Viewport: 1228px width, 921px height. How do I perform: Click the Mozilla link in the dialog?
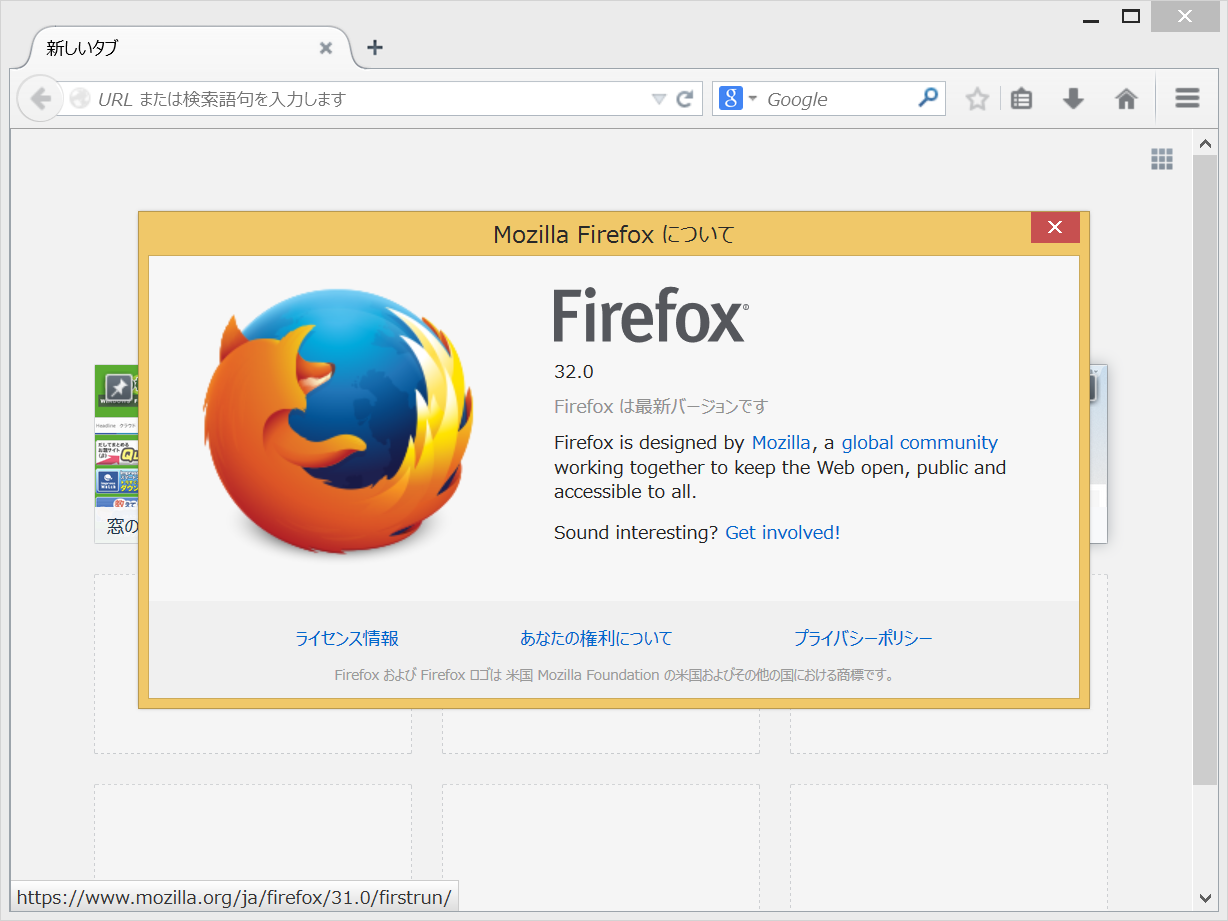(781, 442)
